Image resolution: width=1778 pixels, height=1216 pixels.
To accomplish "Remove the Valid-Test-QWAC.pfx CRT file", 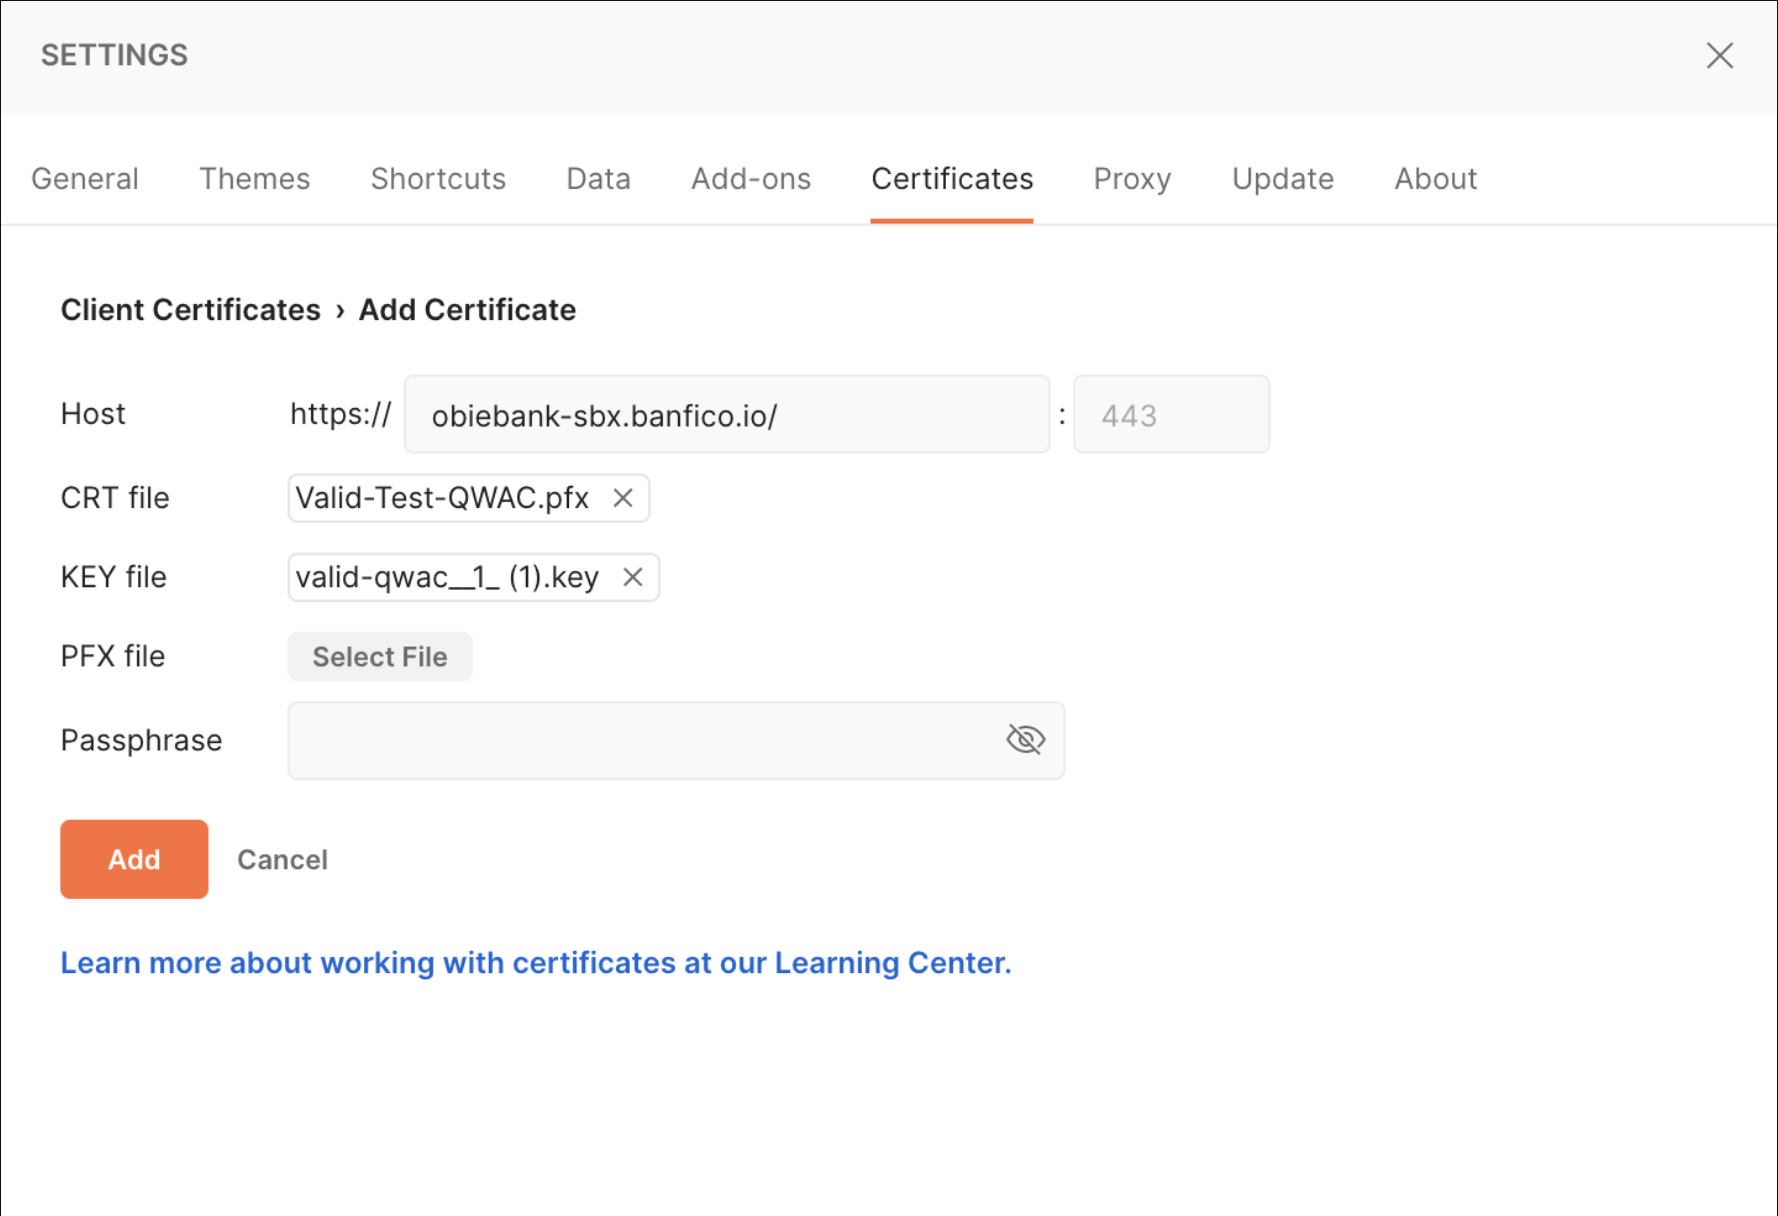I will [623, 498].
